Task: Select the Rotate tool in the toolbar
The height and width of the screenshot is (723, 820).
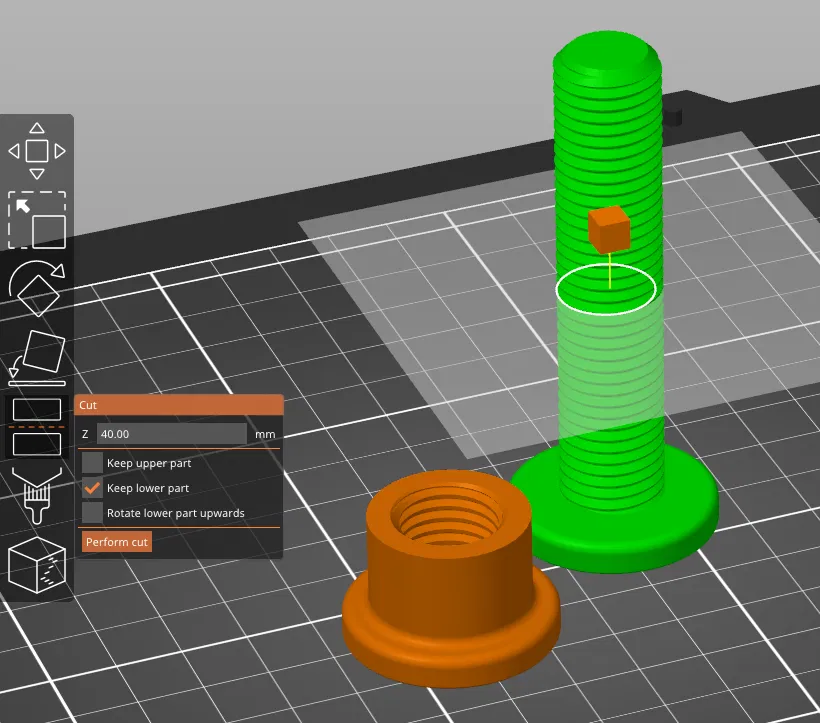Action: click(37, 288)
